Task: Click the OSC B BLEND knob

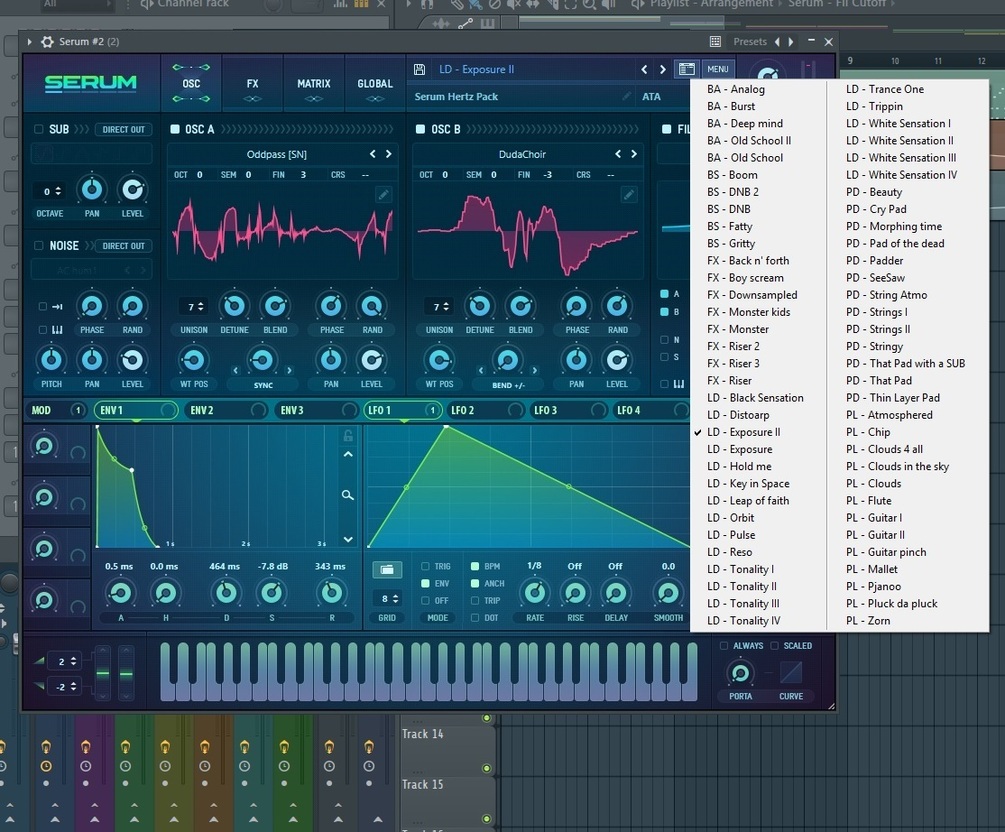Action: (520, 306)
